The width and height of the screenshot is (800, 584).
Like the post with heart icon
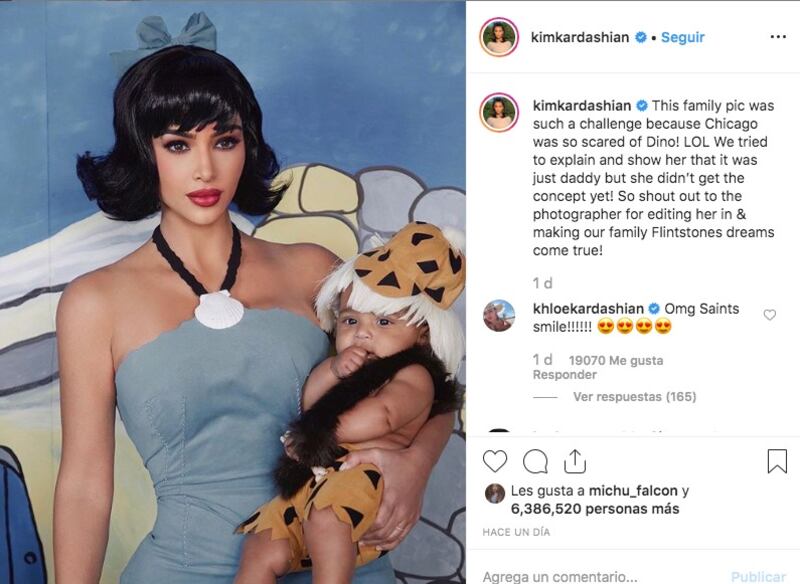click(495, 461)
